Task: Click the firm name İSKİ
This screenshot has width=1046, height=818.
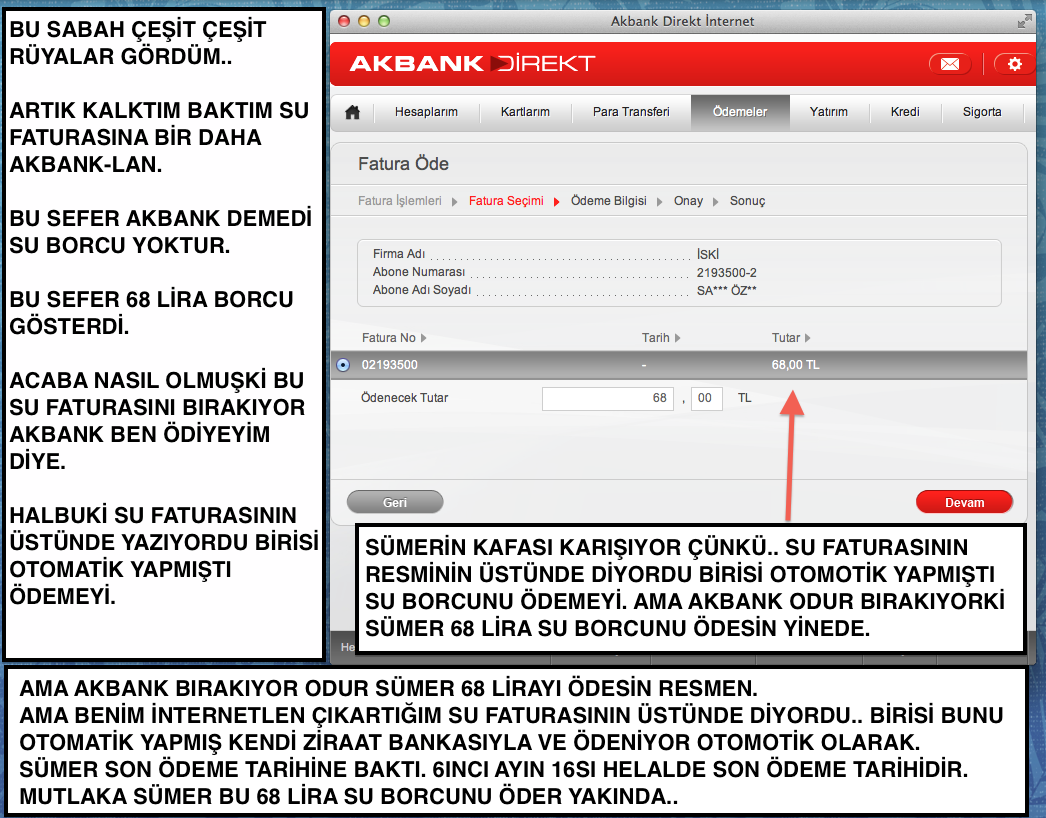Action: (x=708, y=254)
